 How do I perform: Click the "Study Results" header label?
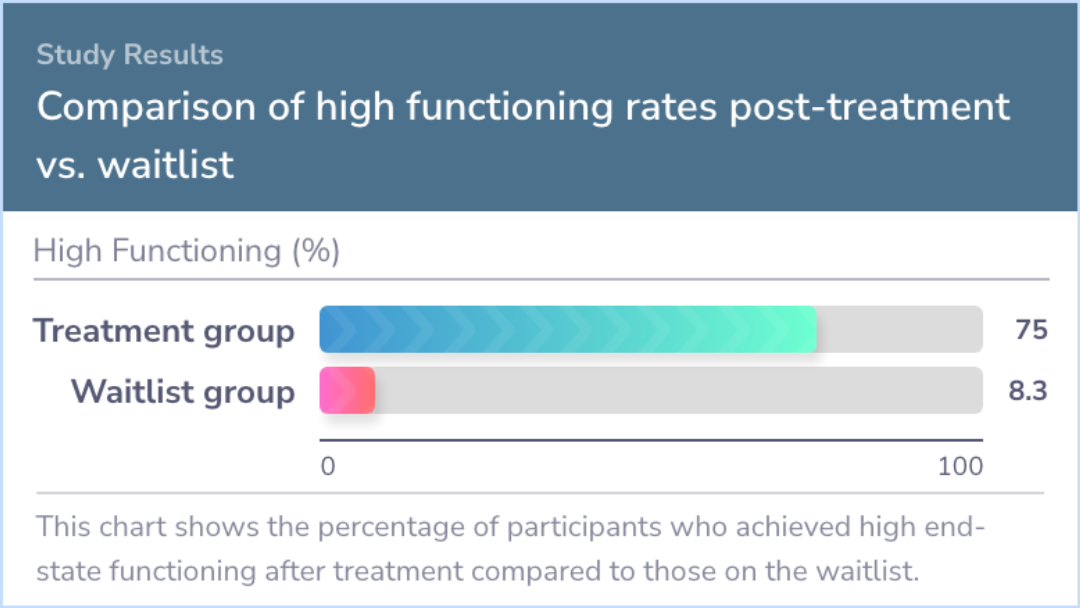pos(130,54)
